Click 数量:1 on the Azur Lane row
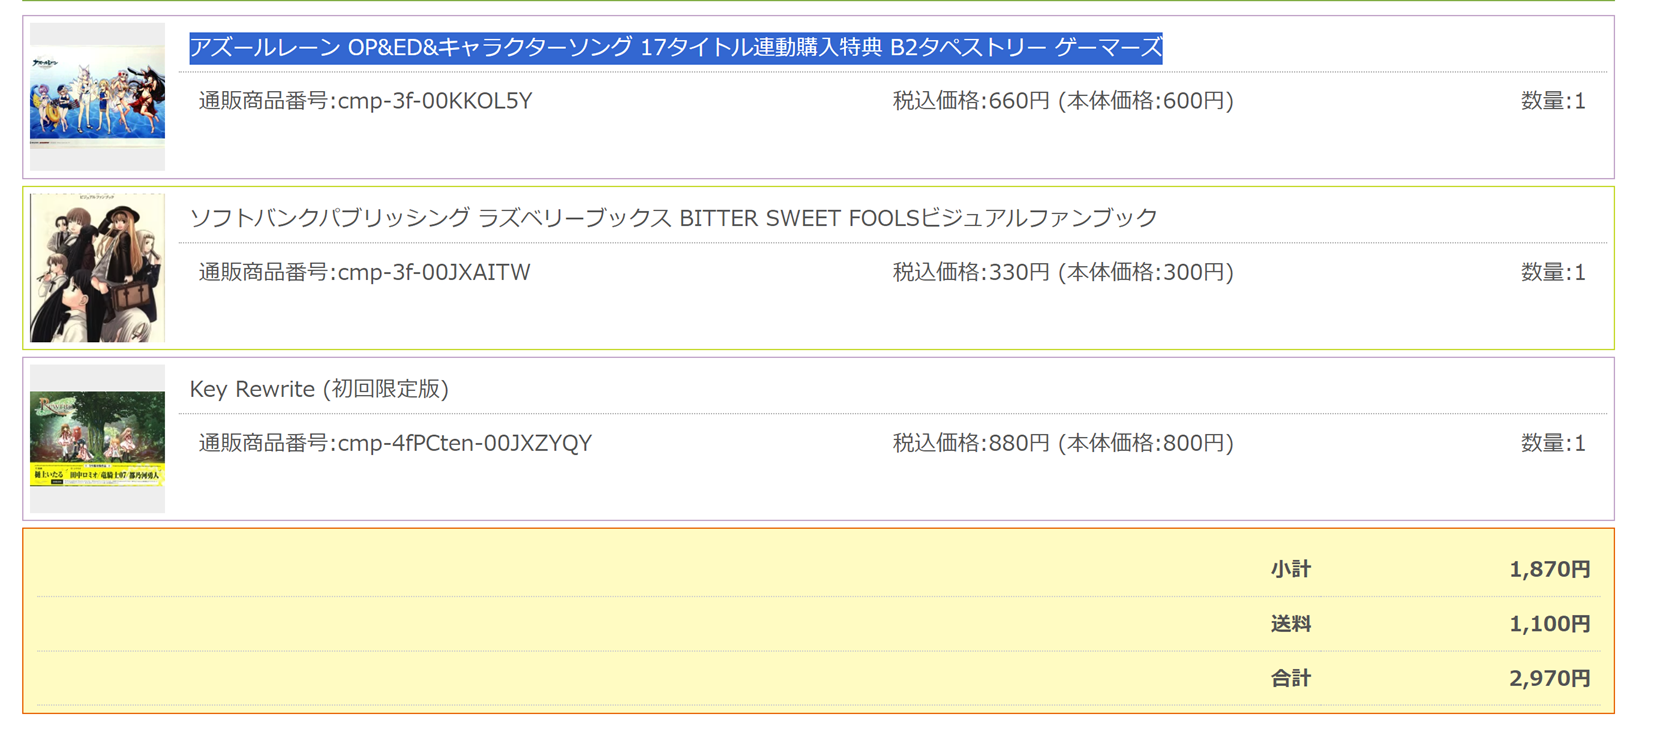 click(x=1552, y=101)
